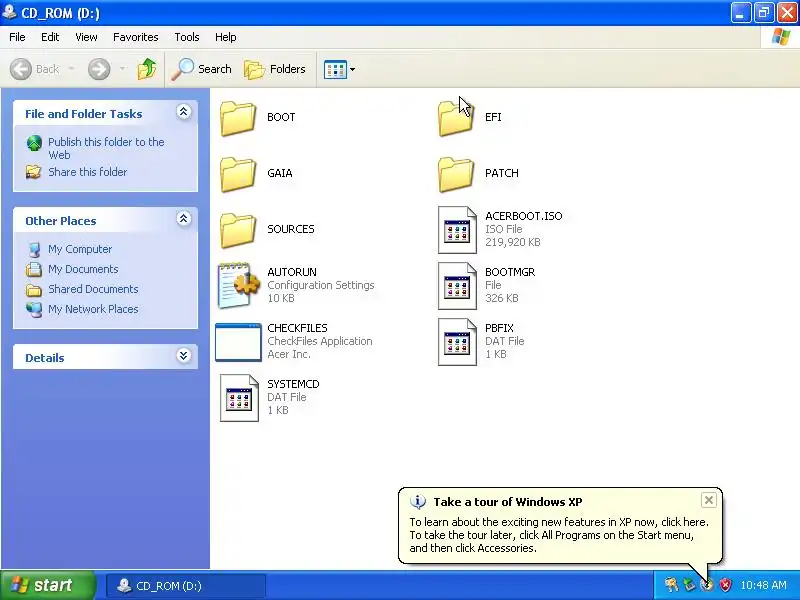The image size is (800, 600).
Task: Click the My Documents icon in sidebar
Action: 34,269
